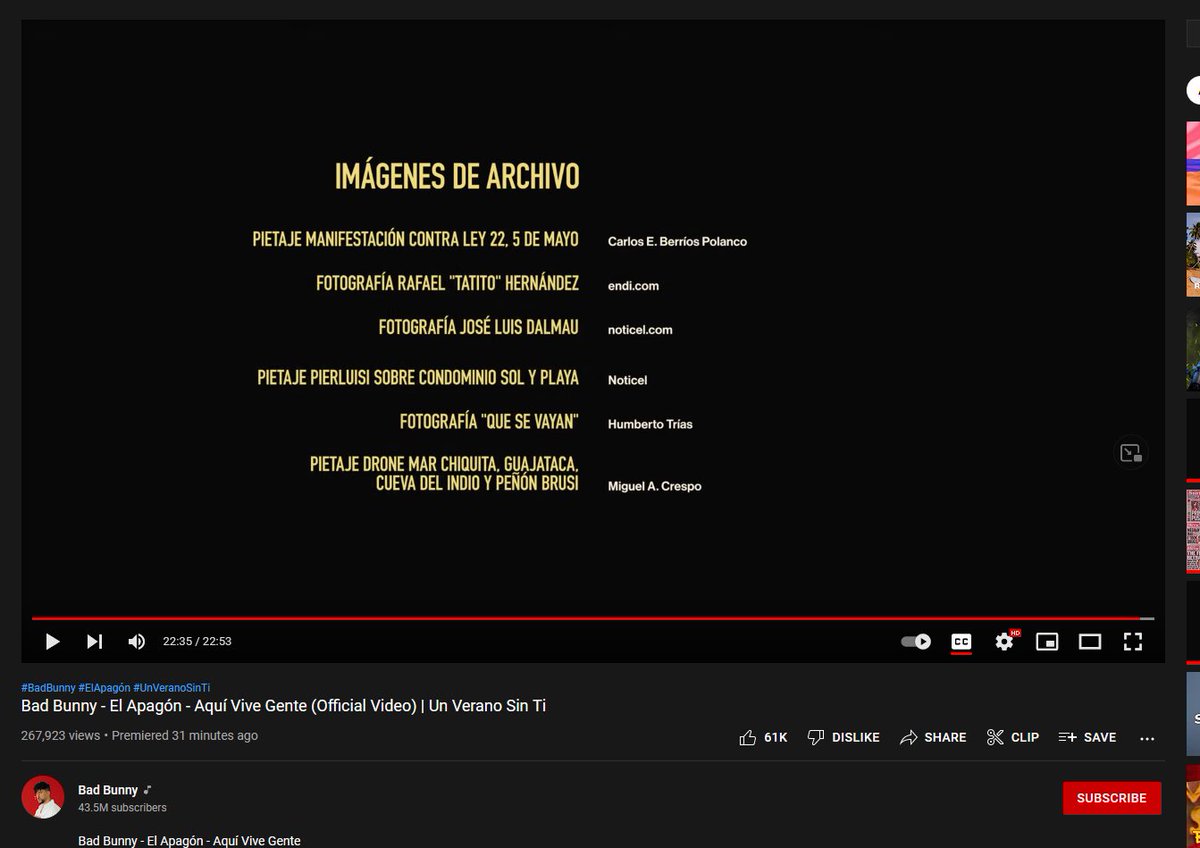The height and width of the screenshot is (848, 1200).
Task: Click the #UnVeranoSinTi hashtag
Action: [171, 688]
